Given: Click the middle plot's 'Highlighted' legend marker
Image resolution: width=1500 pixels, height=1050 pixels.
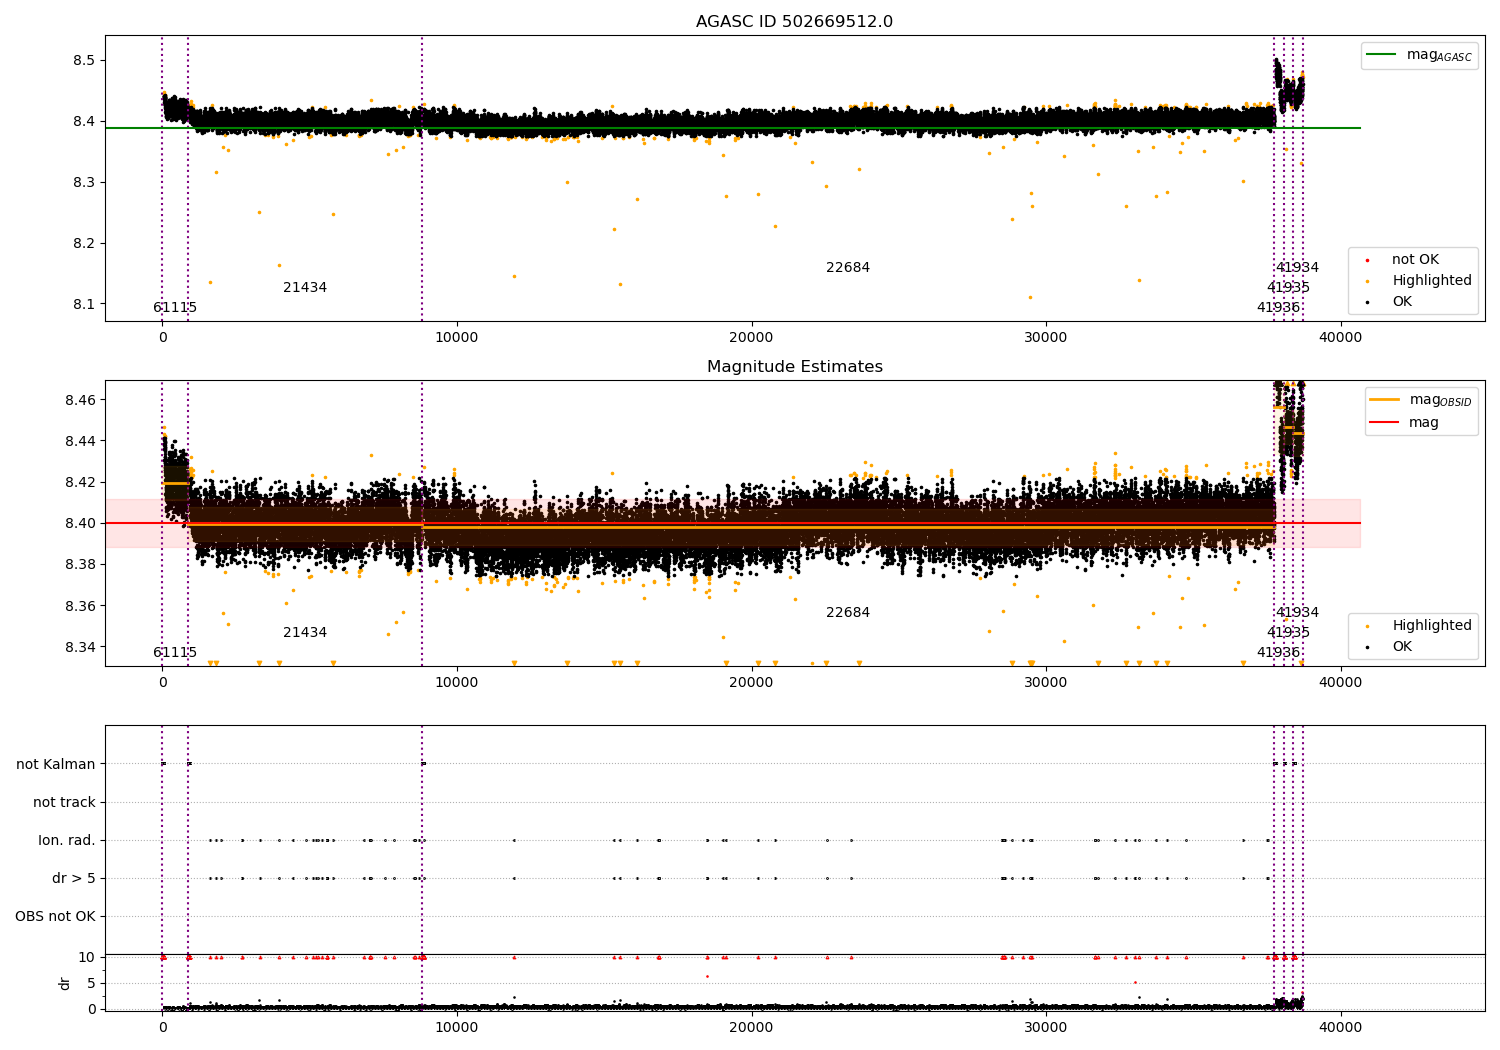Looking at the screenshot, I should (x=1367, y=626).
